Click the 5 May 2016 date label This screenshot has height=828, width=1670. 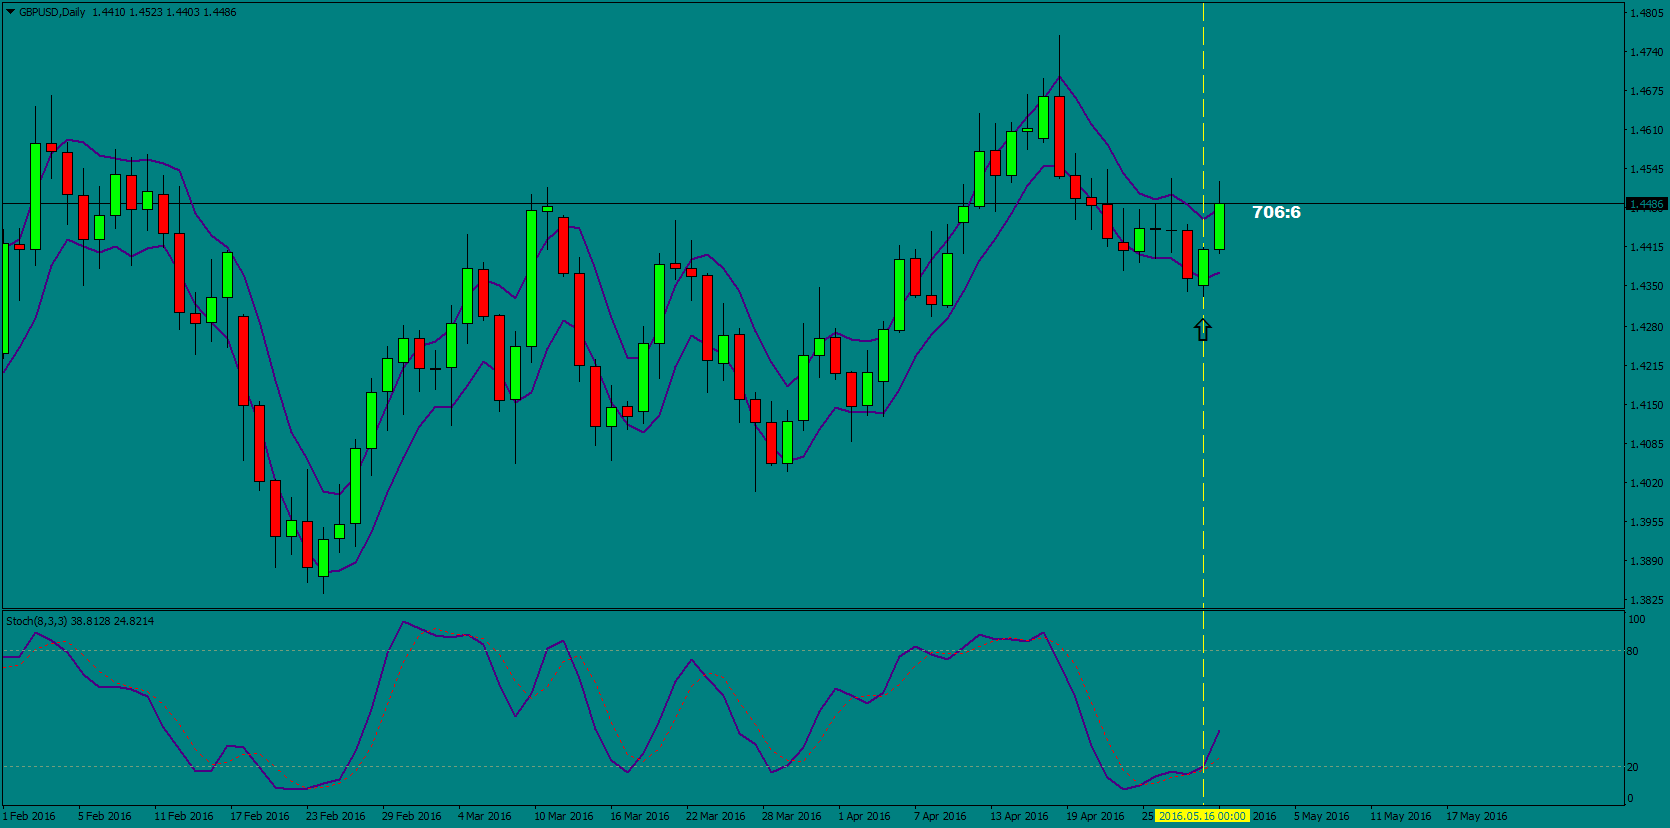pyautogui.click(x=1322, y=816)
